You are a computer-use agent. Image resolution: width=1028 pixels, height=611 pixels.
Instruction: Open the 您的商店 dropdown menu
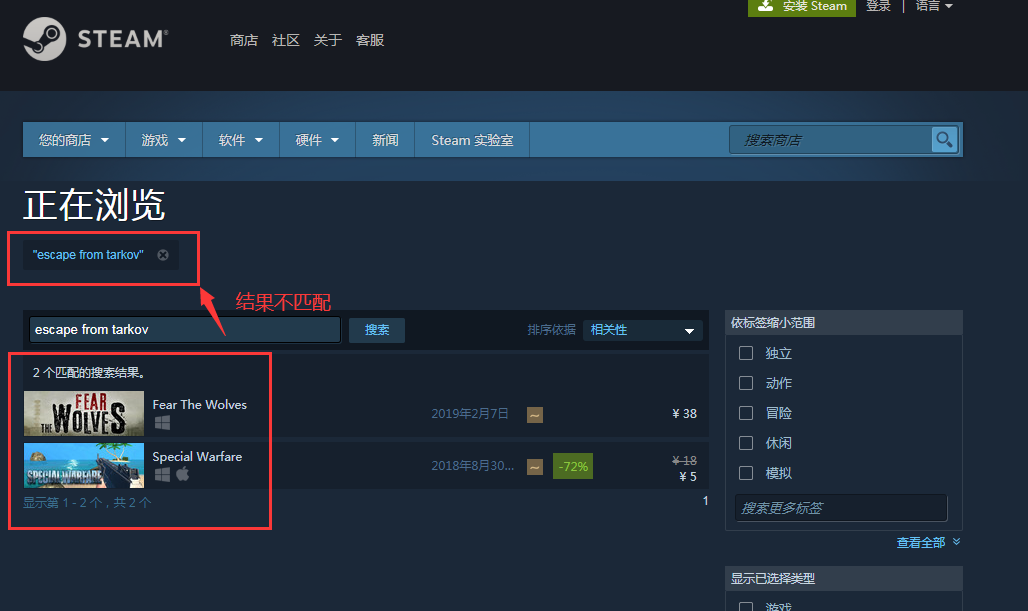pos(74,140)
